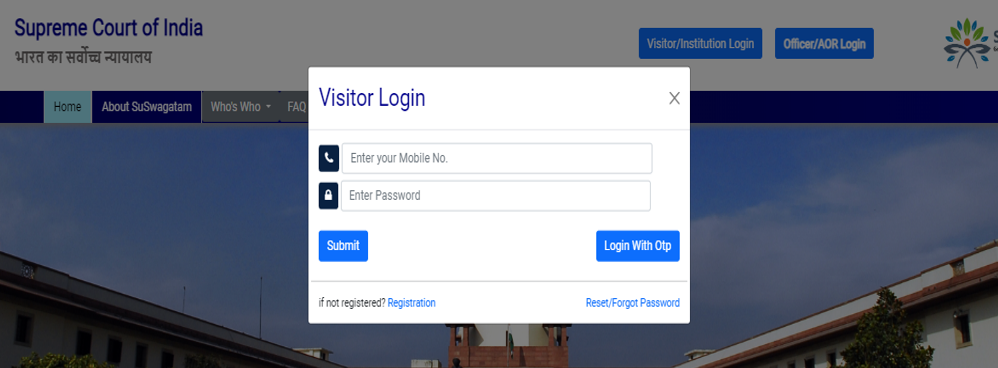Expand the Who's Who dropdown
This screenshot has height=368, width=998.
[241, 107]
